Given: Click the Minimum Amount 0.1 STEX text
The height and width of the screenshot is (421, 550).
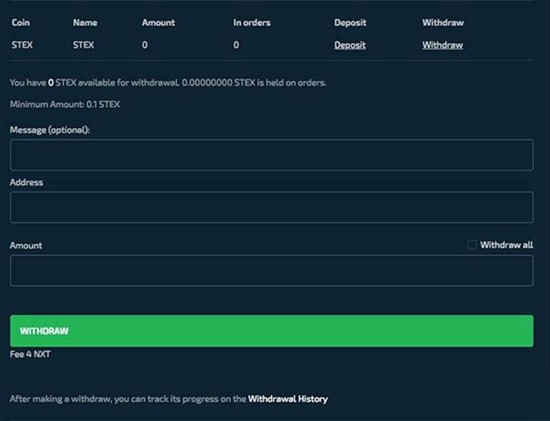Looking at the screenshot, I should click(x=65, y=104).
